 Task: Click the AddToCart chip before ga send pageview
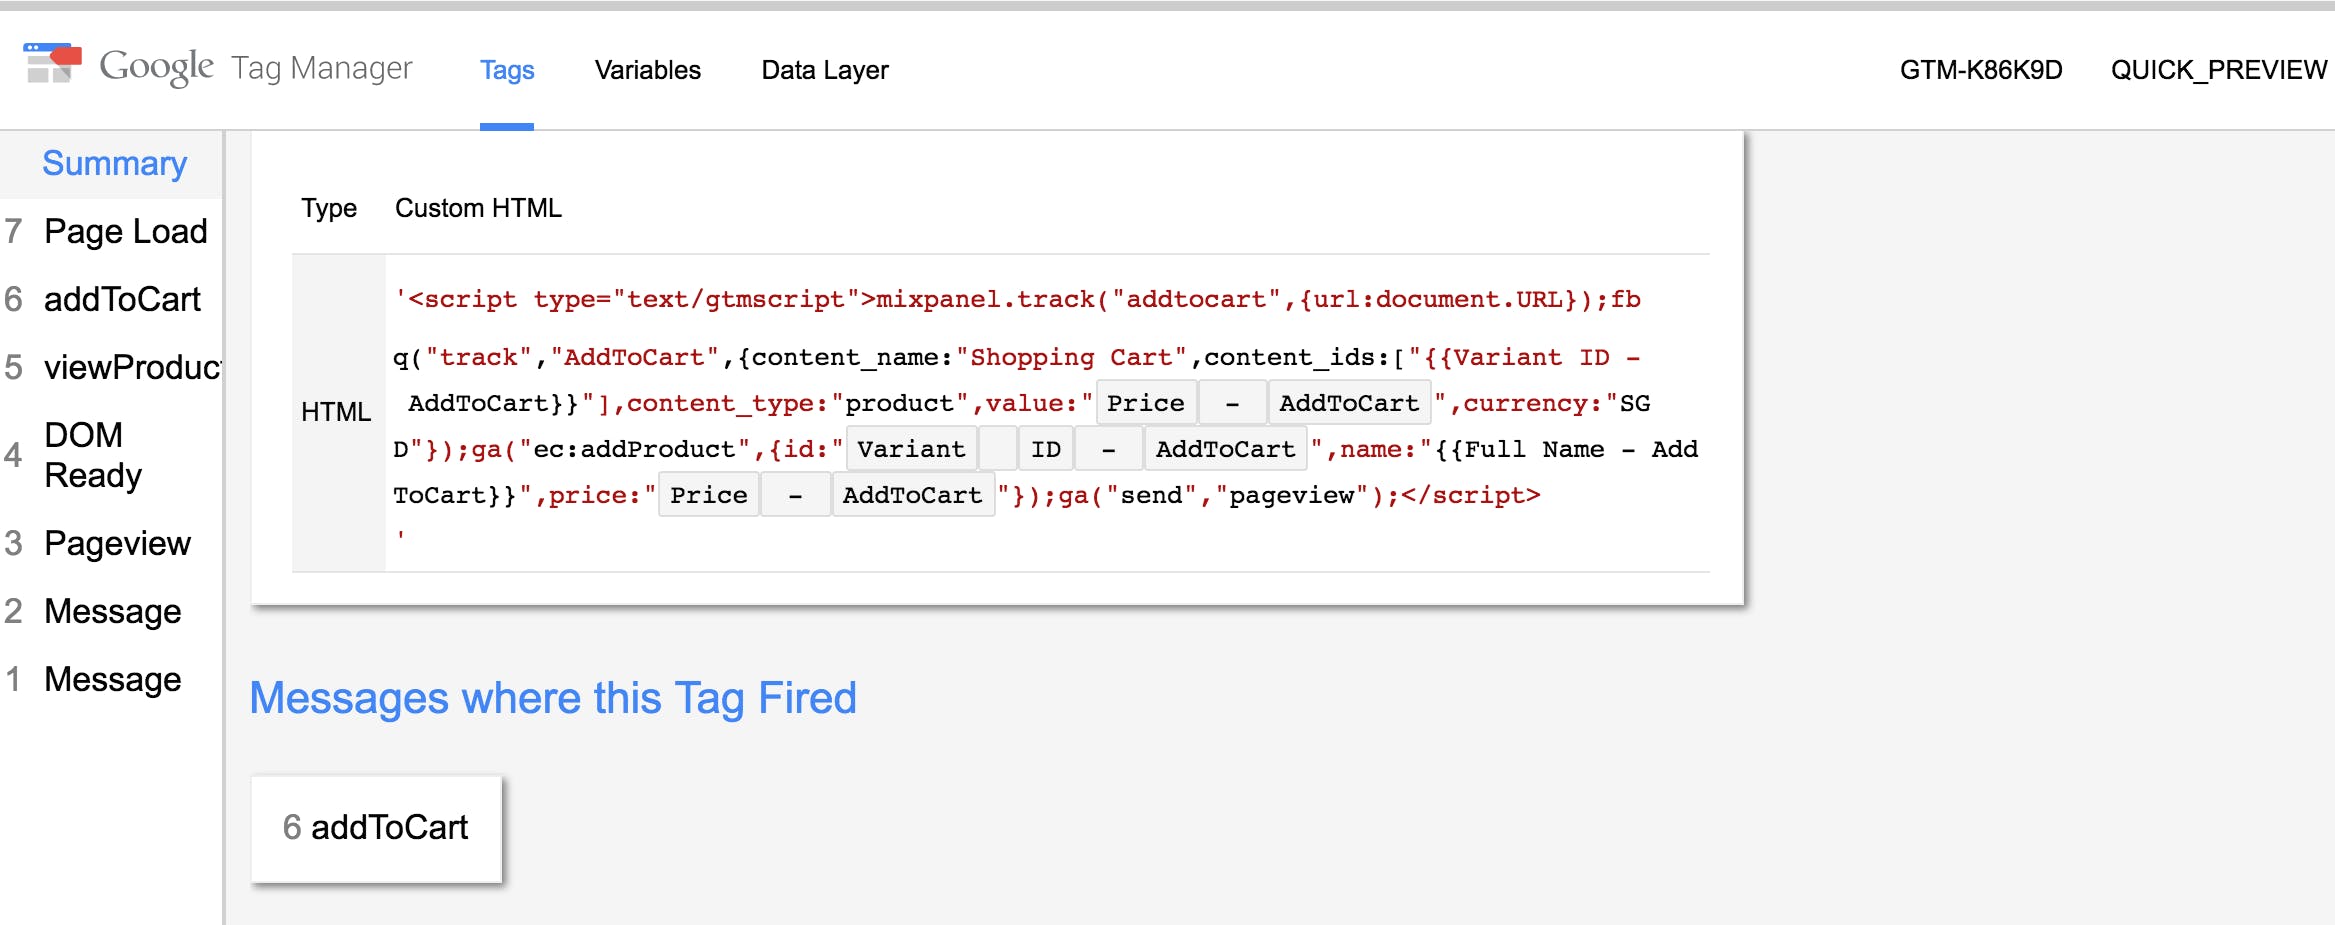(913, 495)
